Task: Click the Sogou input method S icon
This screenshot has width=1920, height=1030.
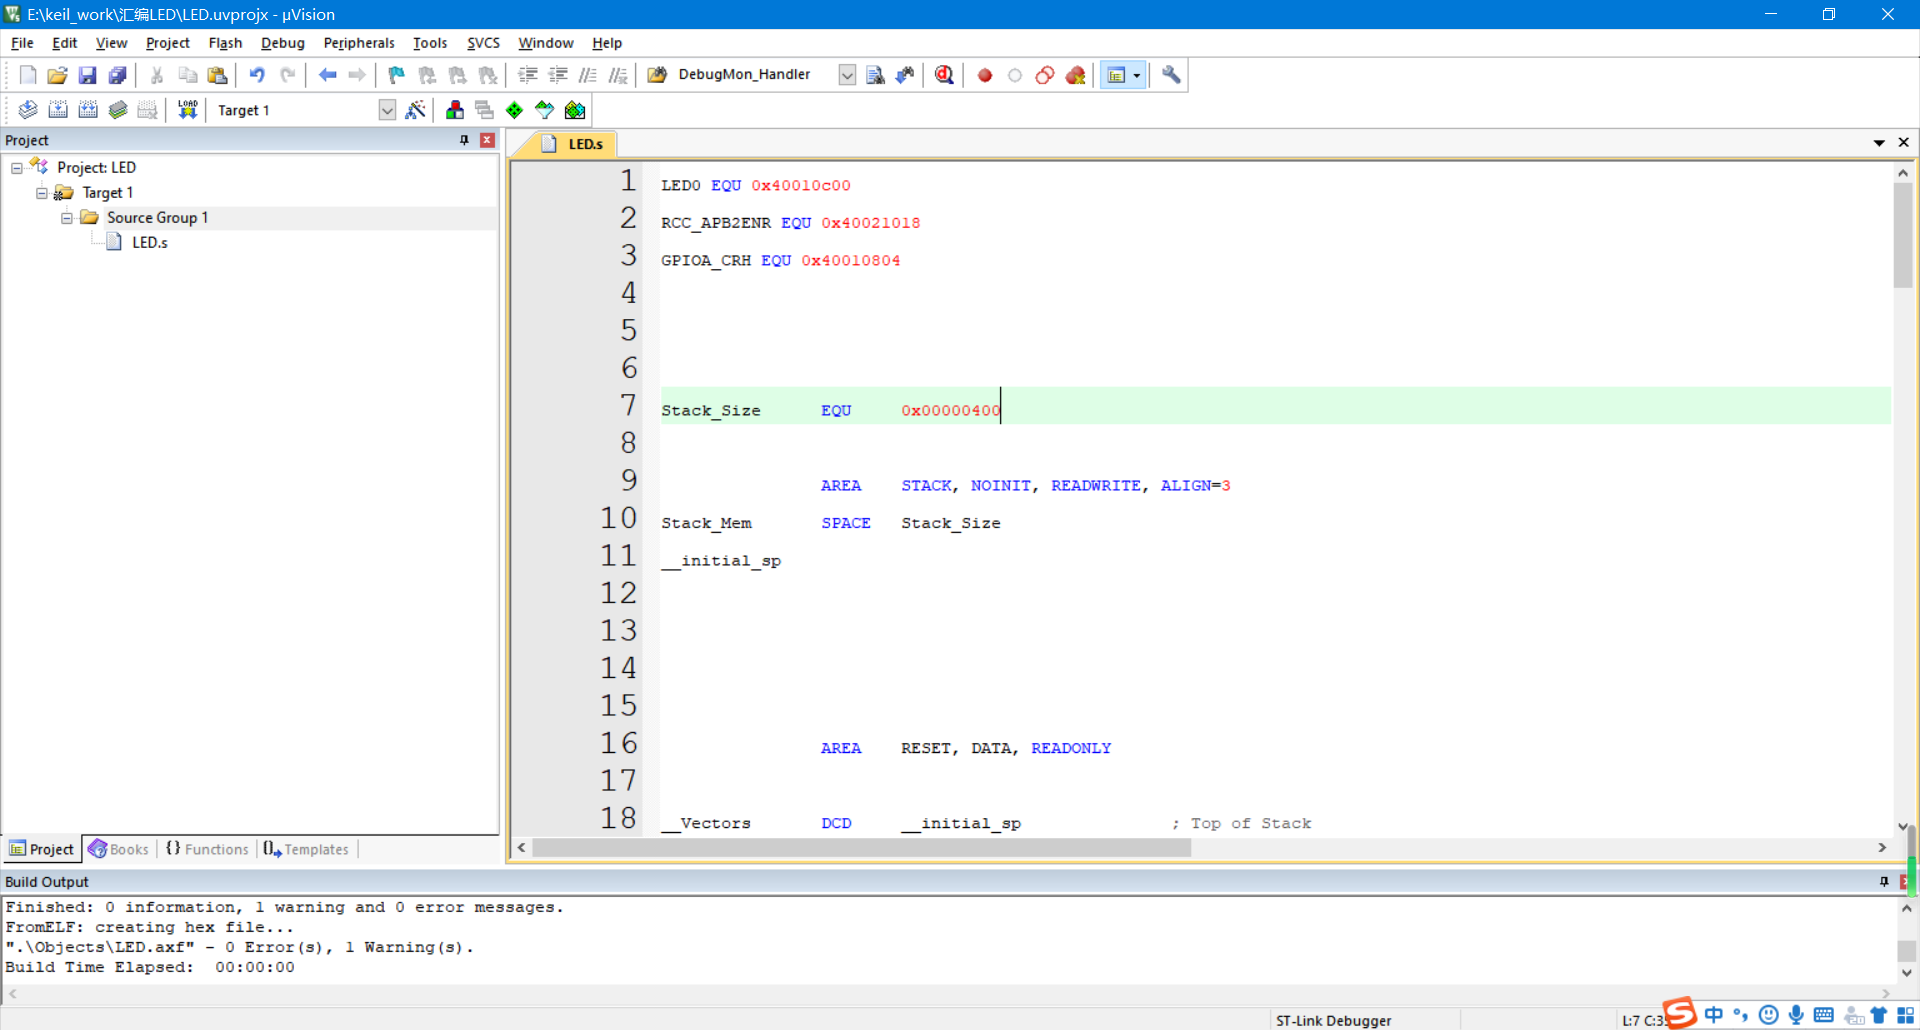Action: pyautogui.click(x=1680, y=1013)
